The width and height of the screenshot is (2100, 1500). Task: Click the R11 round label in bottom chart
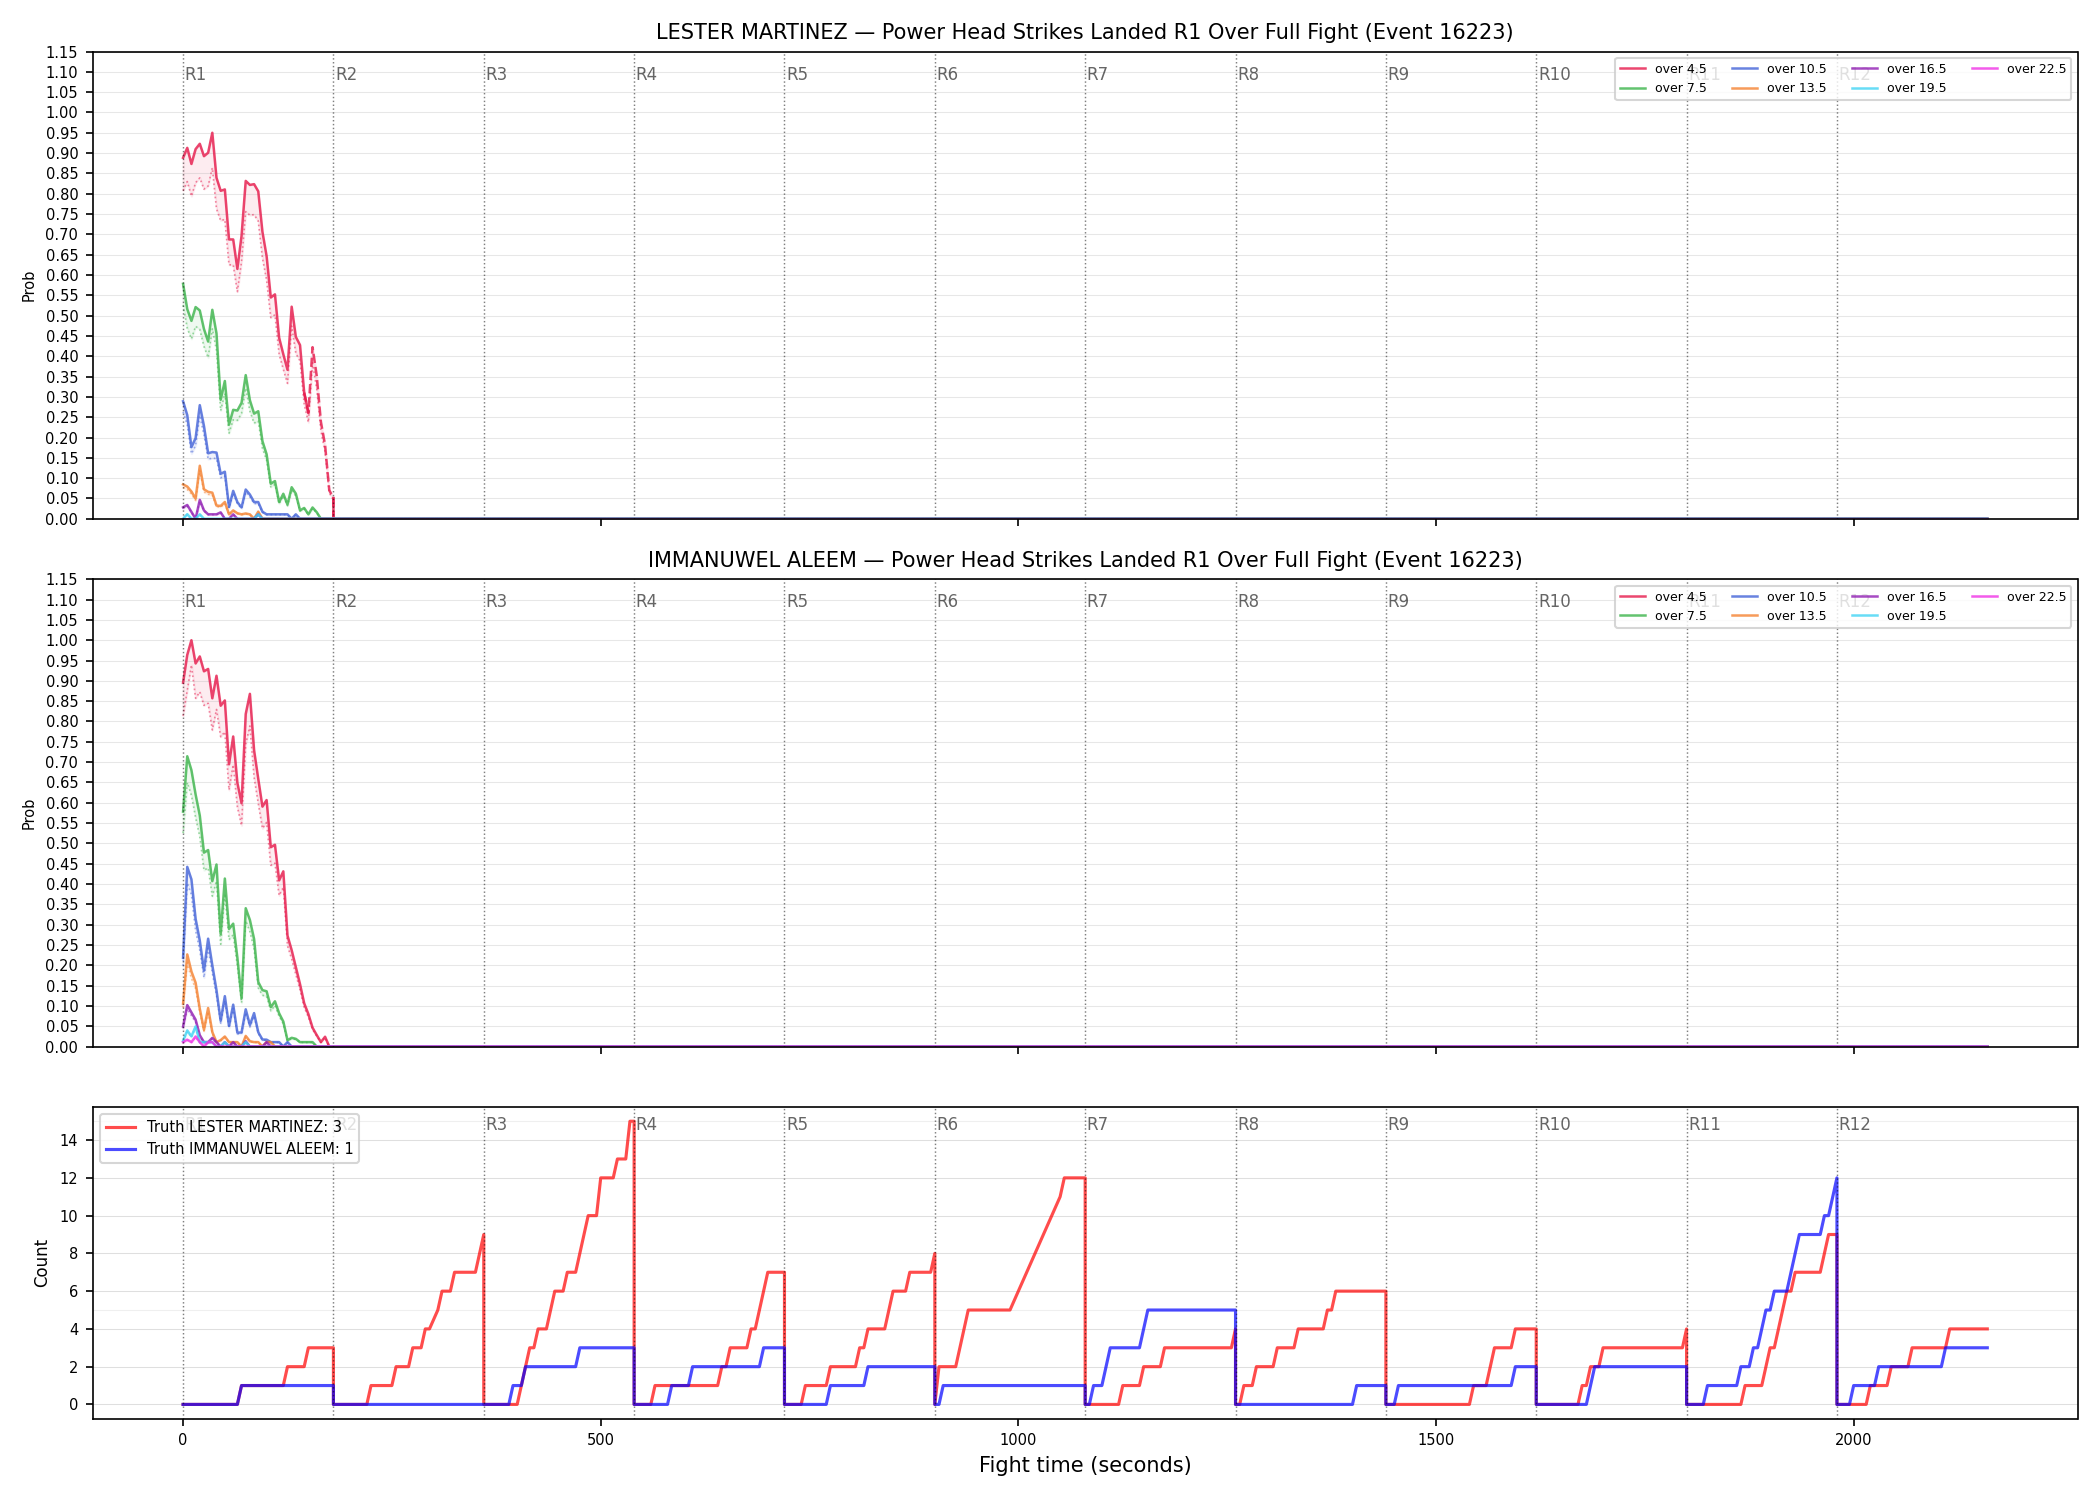click(1705, 1124)
